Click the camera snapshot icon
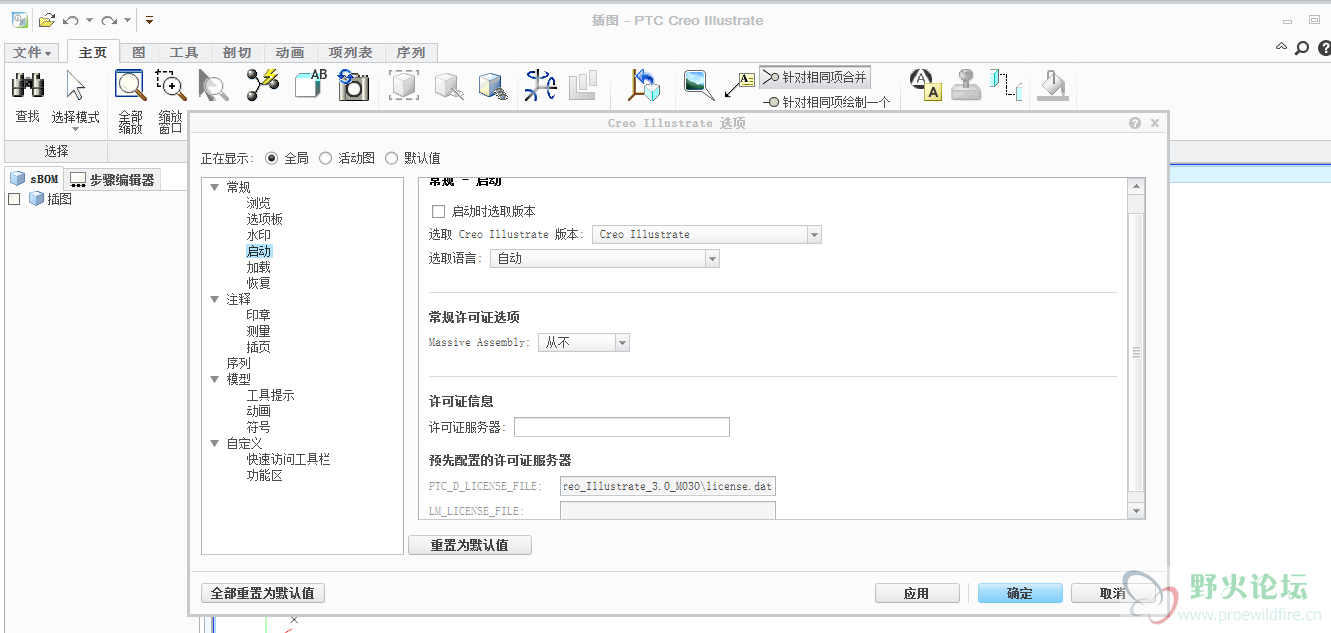The image size is (1331, 633). [x=353, y=86]
